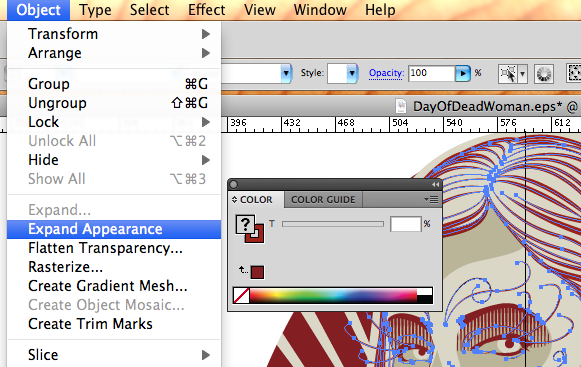Click the tint slider track

tap(332, 224)
